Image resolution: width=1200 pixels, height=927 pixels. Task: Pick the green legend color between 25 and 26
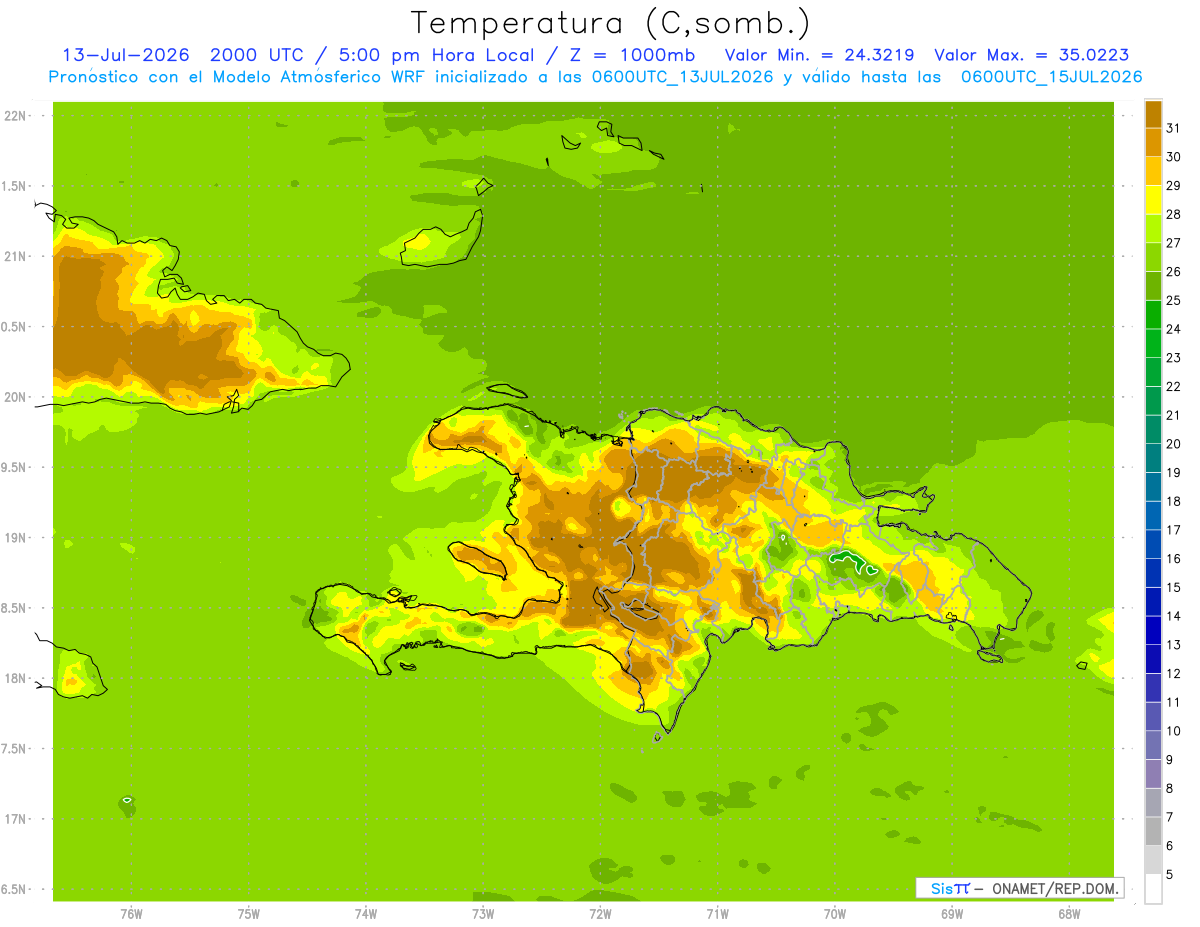point(1153,285)
